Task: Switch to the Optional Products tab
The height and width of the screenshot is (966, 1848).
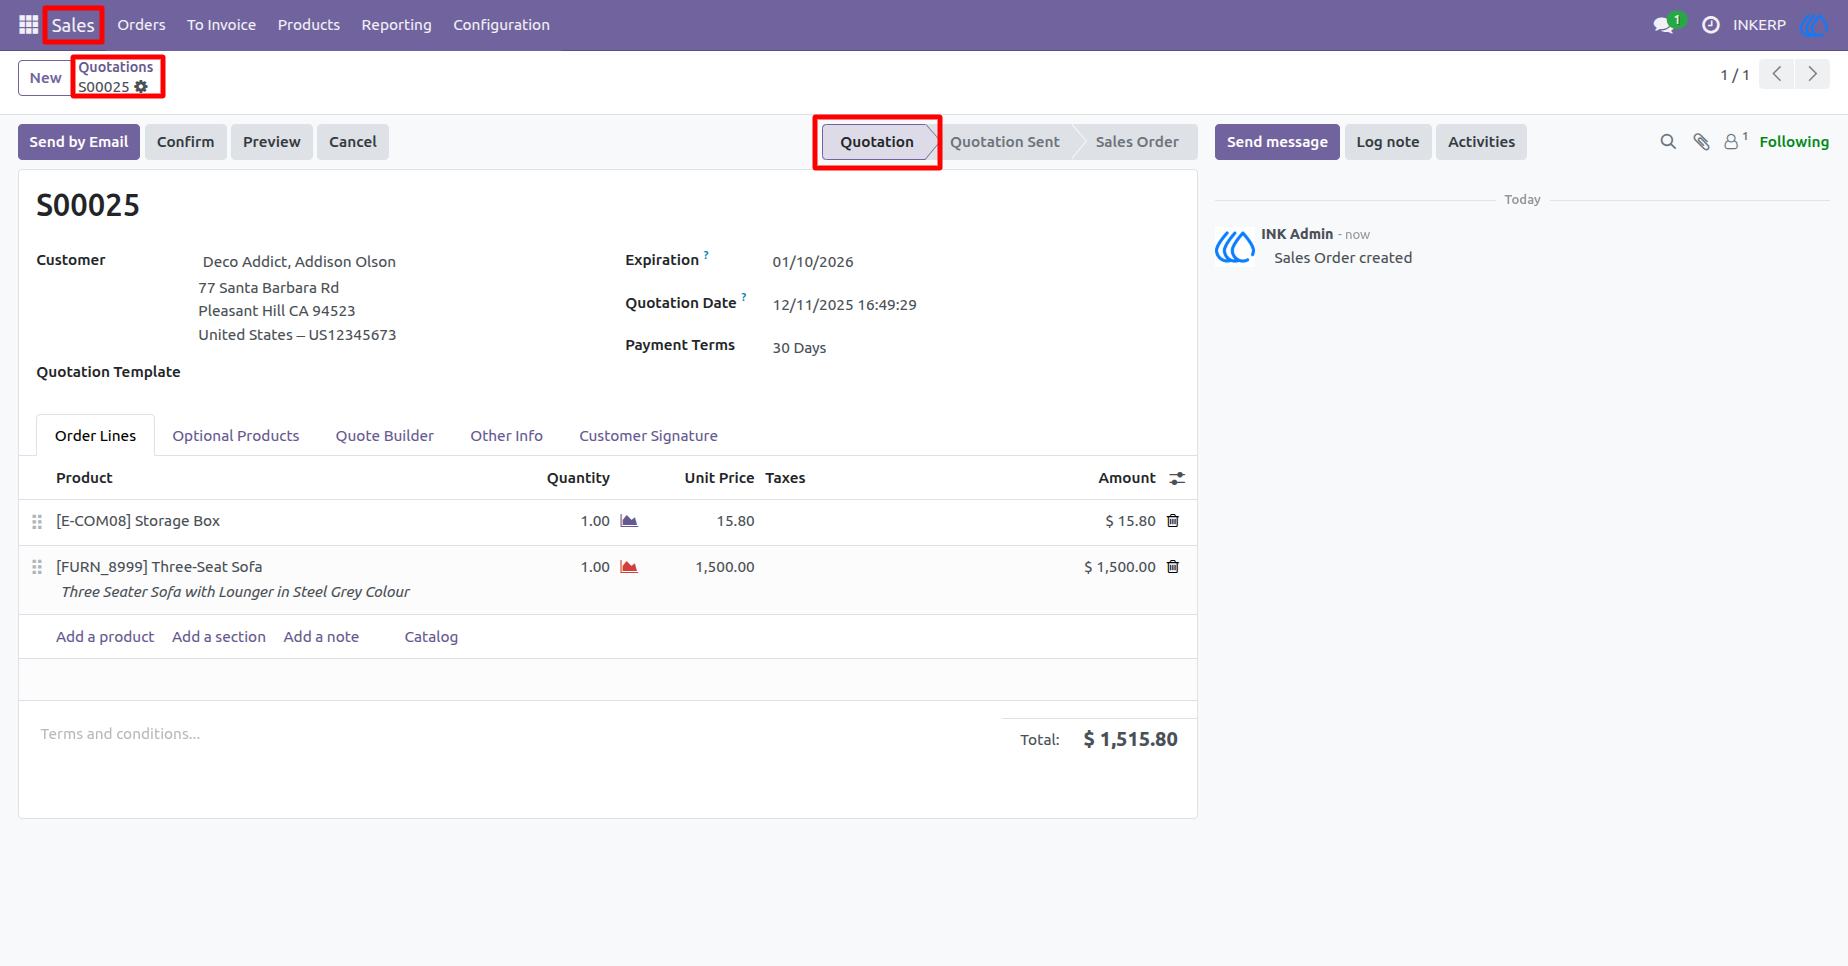Action: tap(236, 436)
